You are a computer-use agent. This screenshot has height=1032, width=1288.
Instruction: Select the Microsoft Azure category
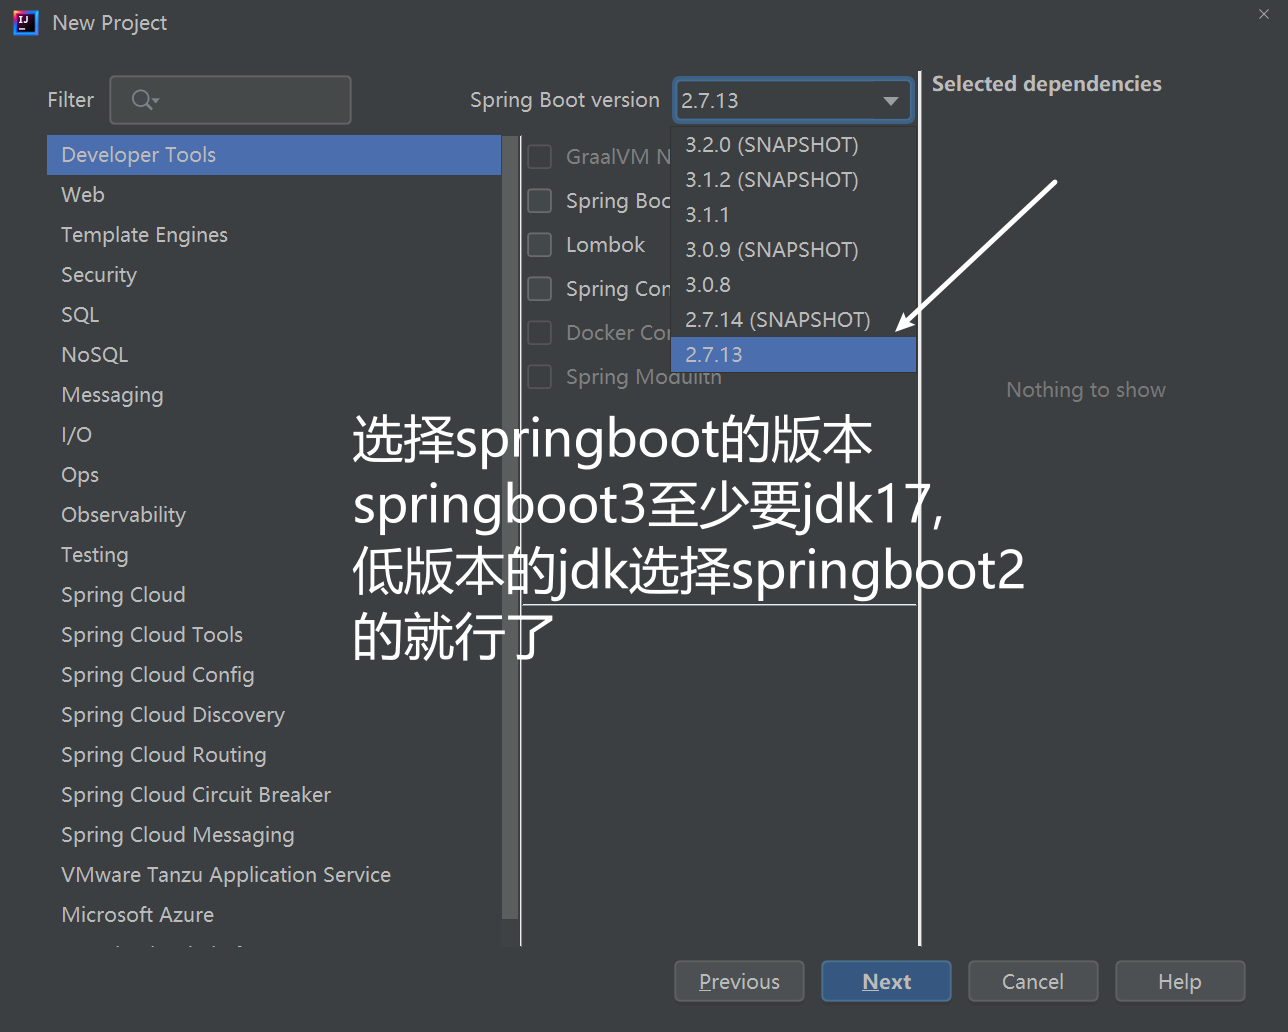pyautogui.click(x=274, y=915)
